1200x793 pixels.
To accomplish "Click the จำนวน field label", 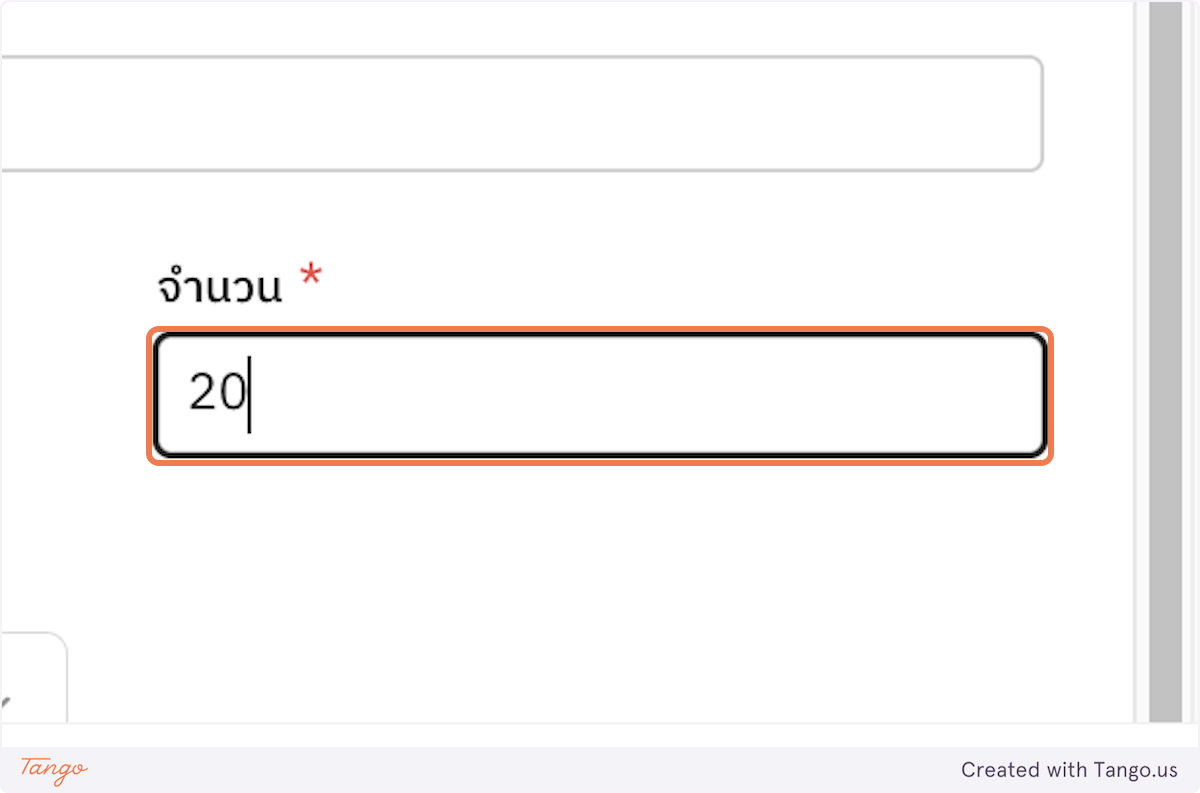I will click(x=222, y=285).
